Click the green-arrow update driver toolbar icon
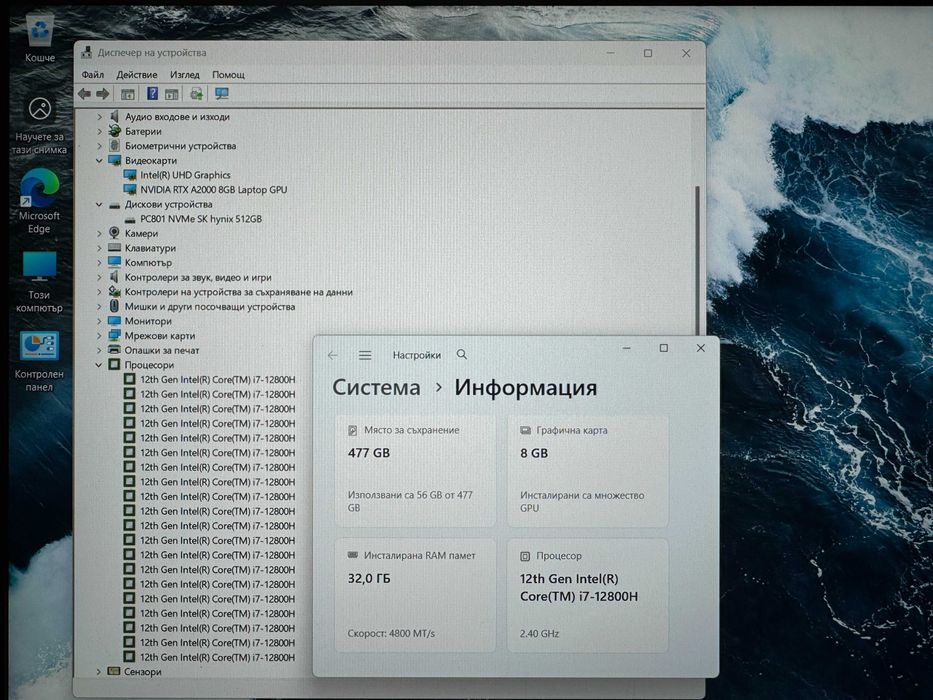The image size is (933, 700). [196, 93]
